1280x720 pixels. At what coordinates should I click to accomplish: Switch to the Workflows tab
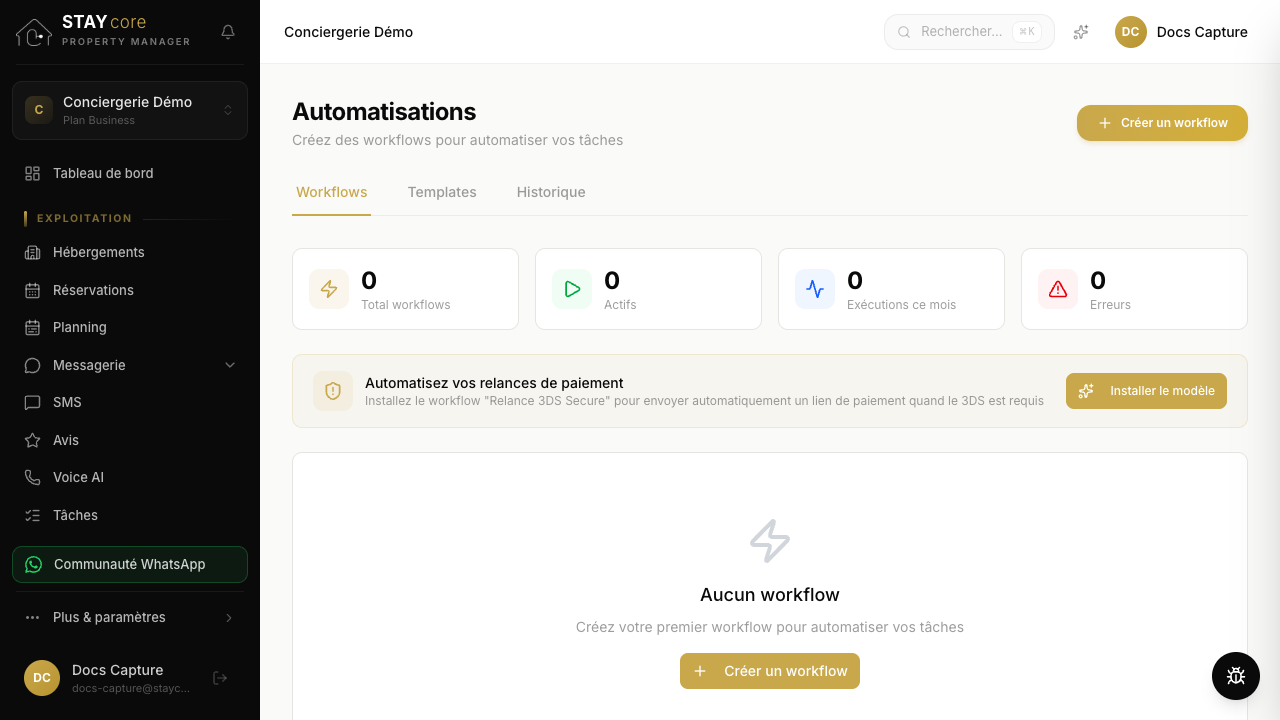[x=332, y=192]
